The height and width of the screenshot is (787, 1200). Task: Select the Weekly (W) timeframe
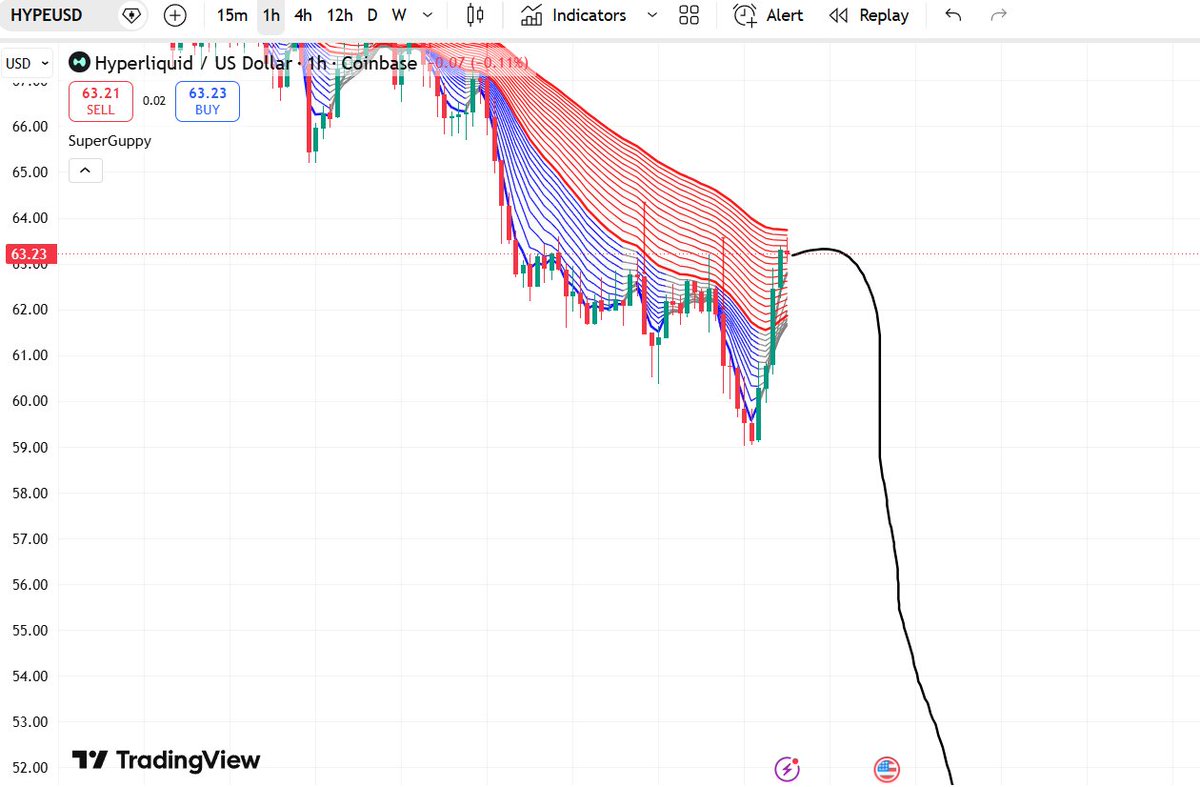[x=399, y=16]
